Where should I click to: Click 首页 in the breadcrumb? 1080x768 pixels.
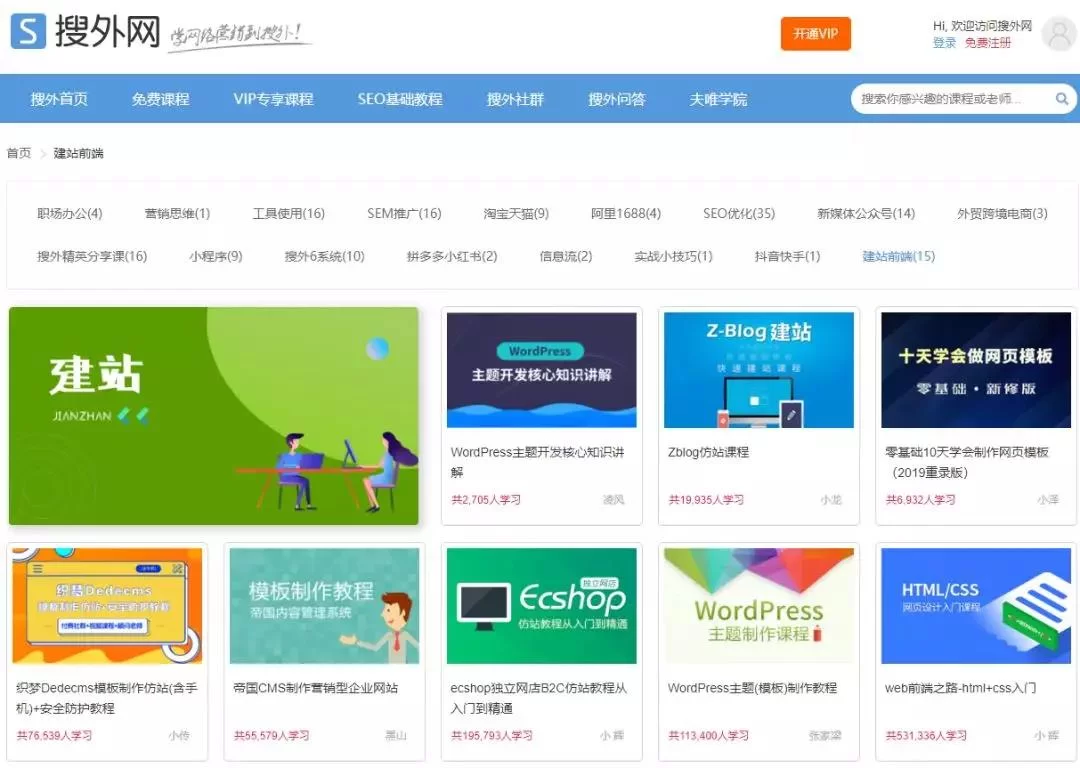(x=18, y=153)
